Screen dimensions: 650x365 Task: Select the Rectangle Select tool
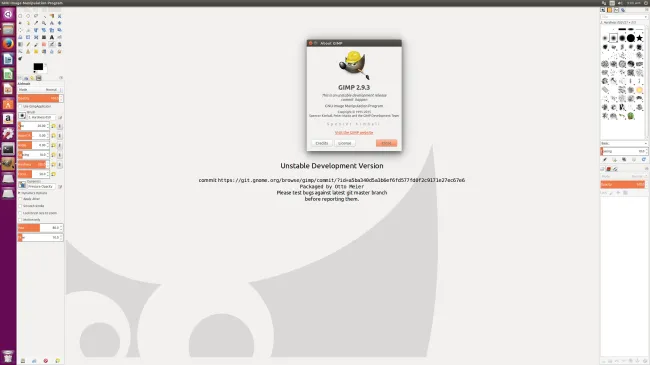[x=20, y=16]
